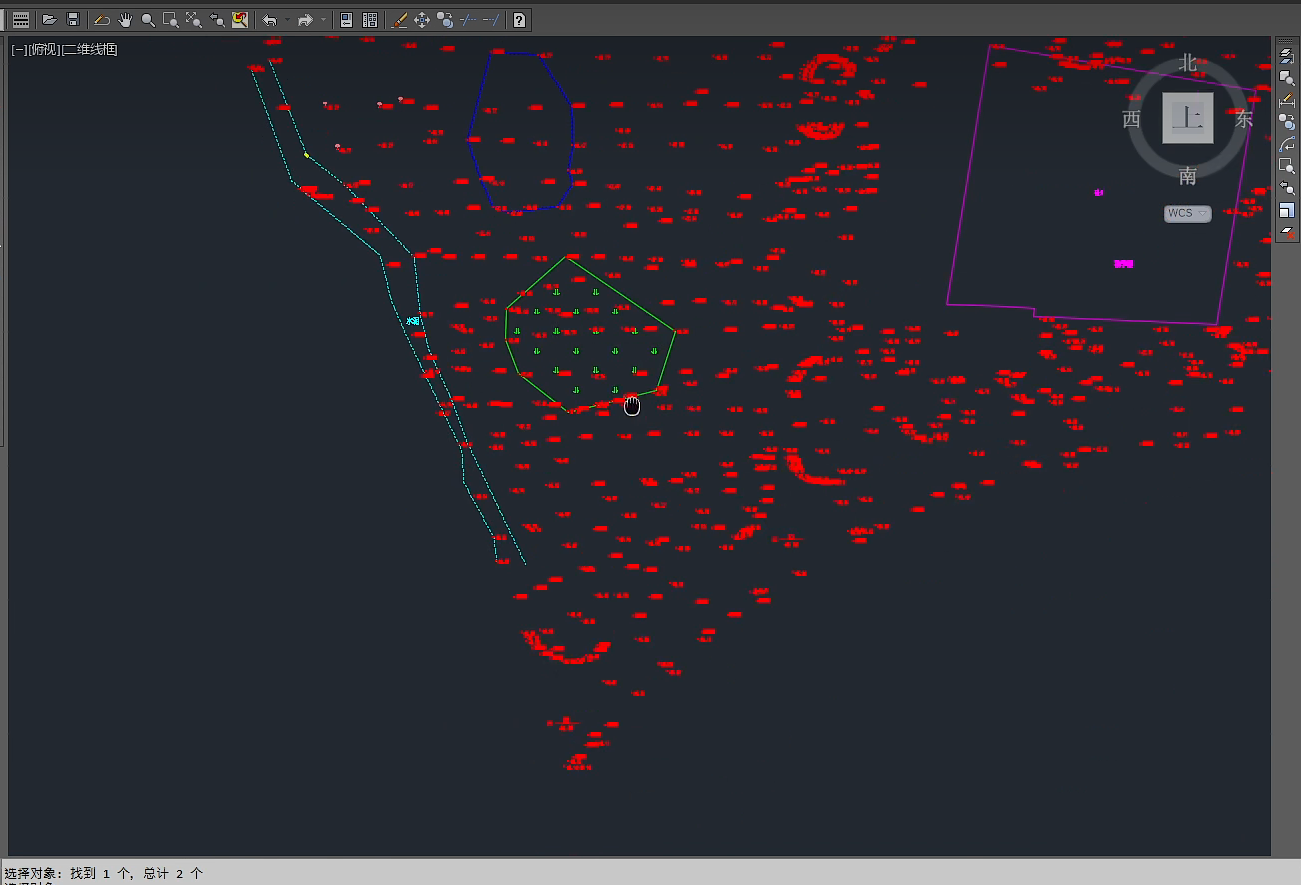This screenshot has width=1301, height=885.
Task: Open the Help question mark icon
Action: click(519, 20)
